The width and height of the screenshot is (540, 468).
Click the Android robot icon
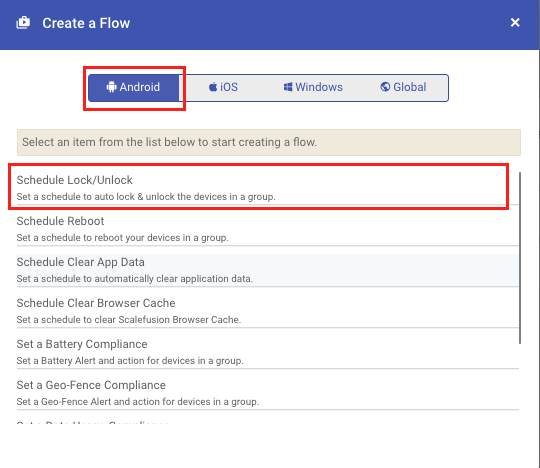[x=111, y=87]
